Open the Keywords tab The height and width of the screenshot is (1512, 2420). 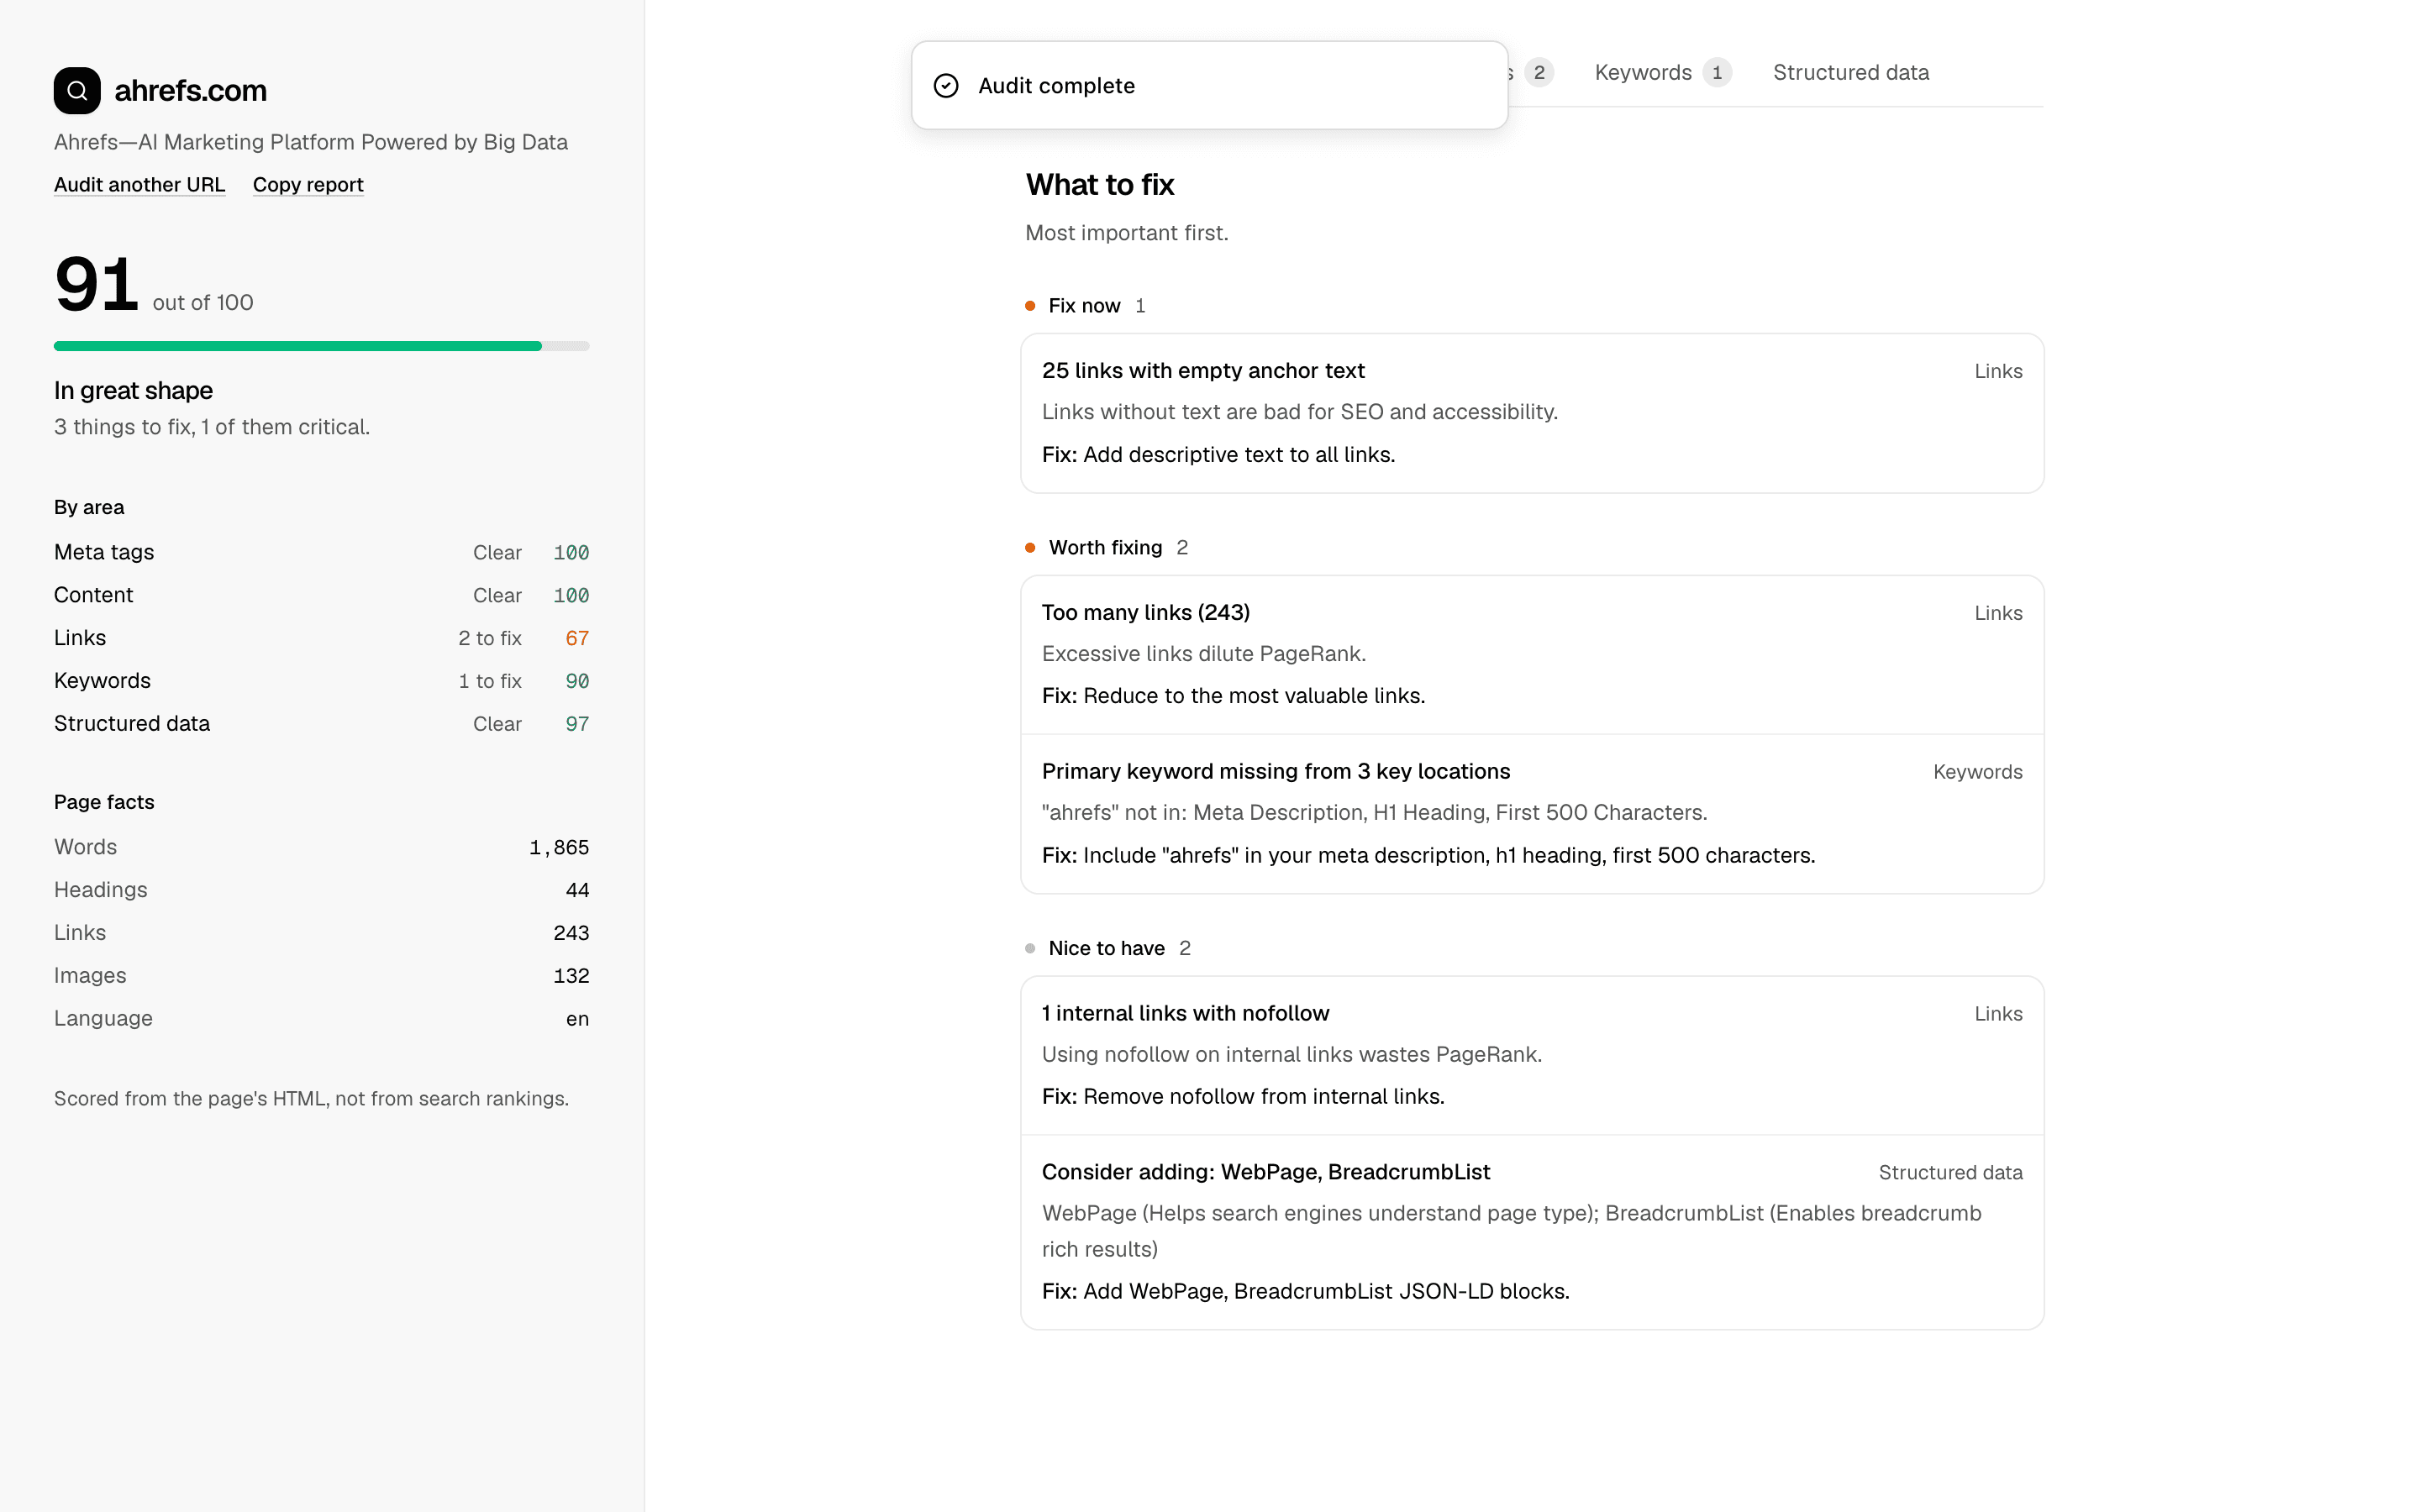coord(1662,73)
